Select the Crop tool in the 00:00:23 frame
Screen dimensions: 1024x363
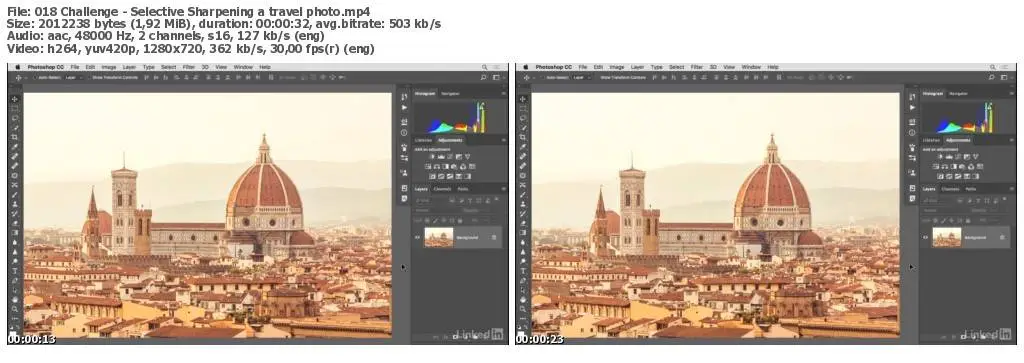(522, 137)
